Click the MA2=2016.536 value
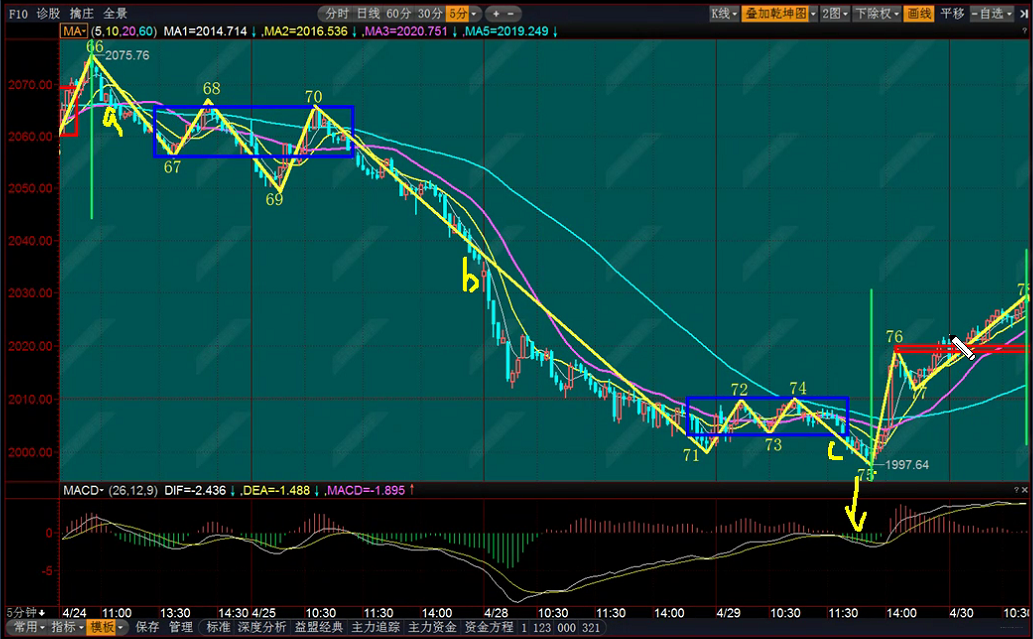1033x639 pixels. click(x=305, y=31)
